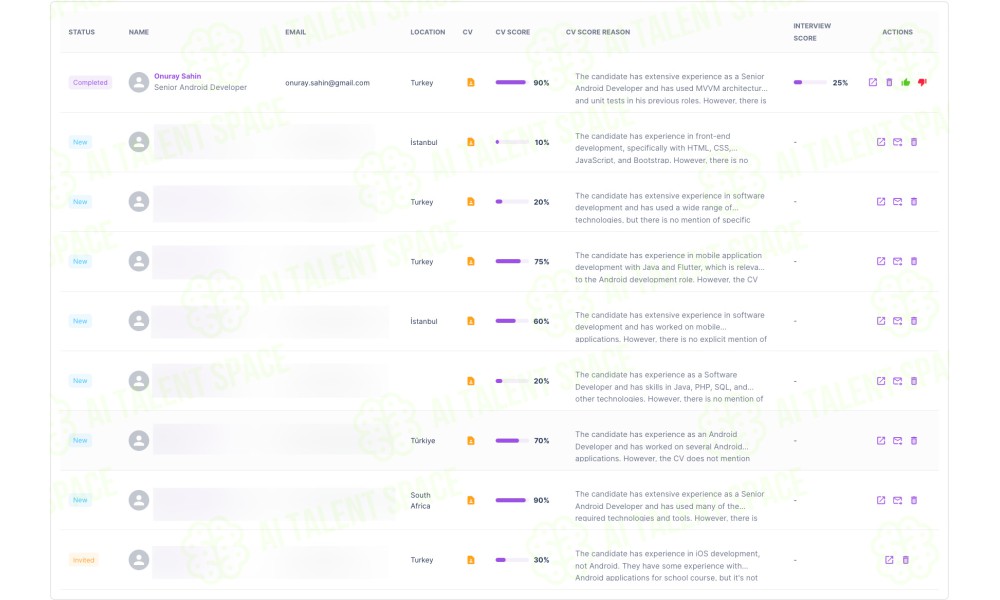Approve Onuray Sahin with the thumbs up
Viewport: 1000px width, 600px height.
(x=906, y=82)
